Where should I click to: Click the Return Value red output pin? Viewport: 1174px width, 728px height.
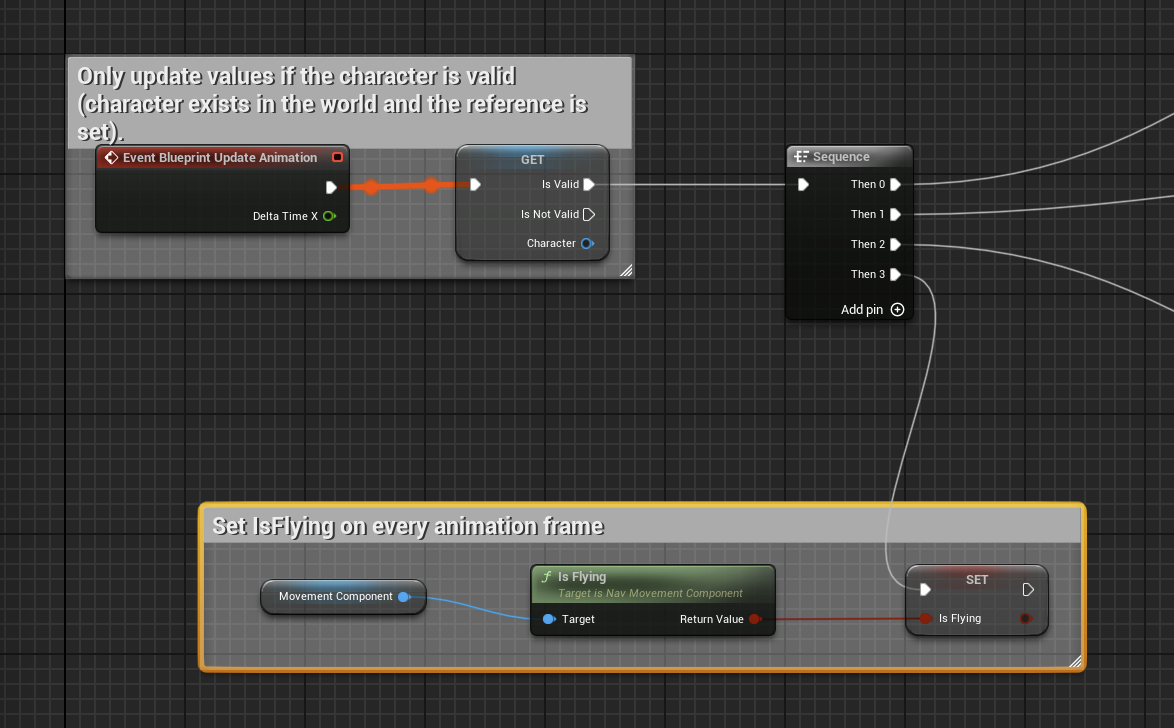754,619
